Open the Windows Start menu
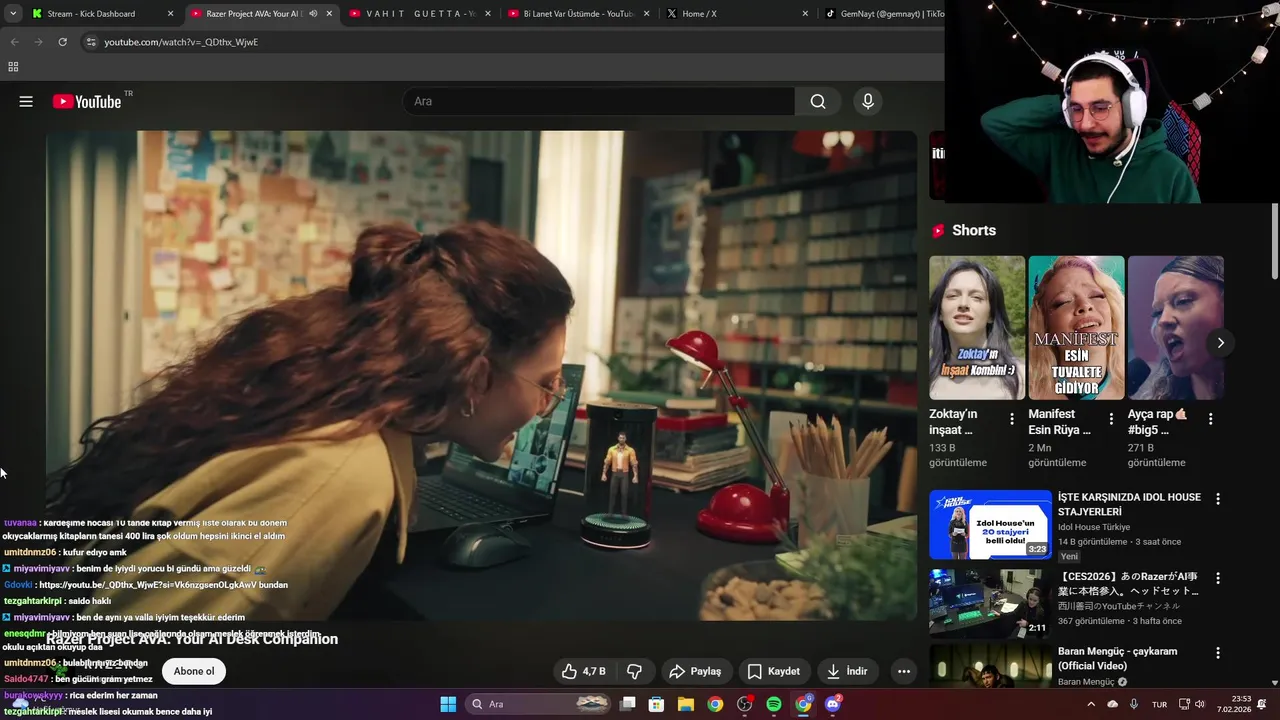Viewport: 1280px width, 720px height. pos(448,704)
